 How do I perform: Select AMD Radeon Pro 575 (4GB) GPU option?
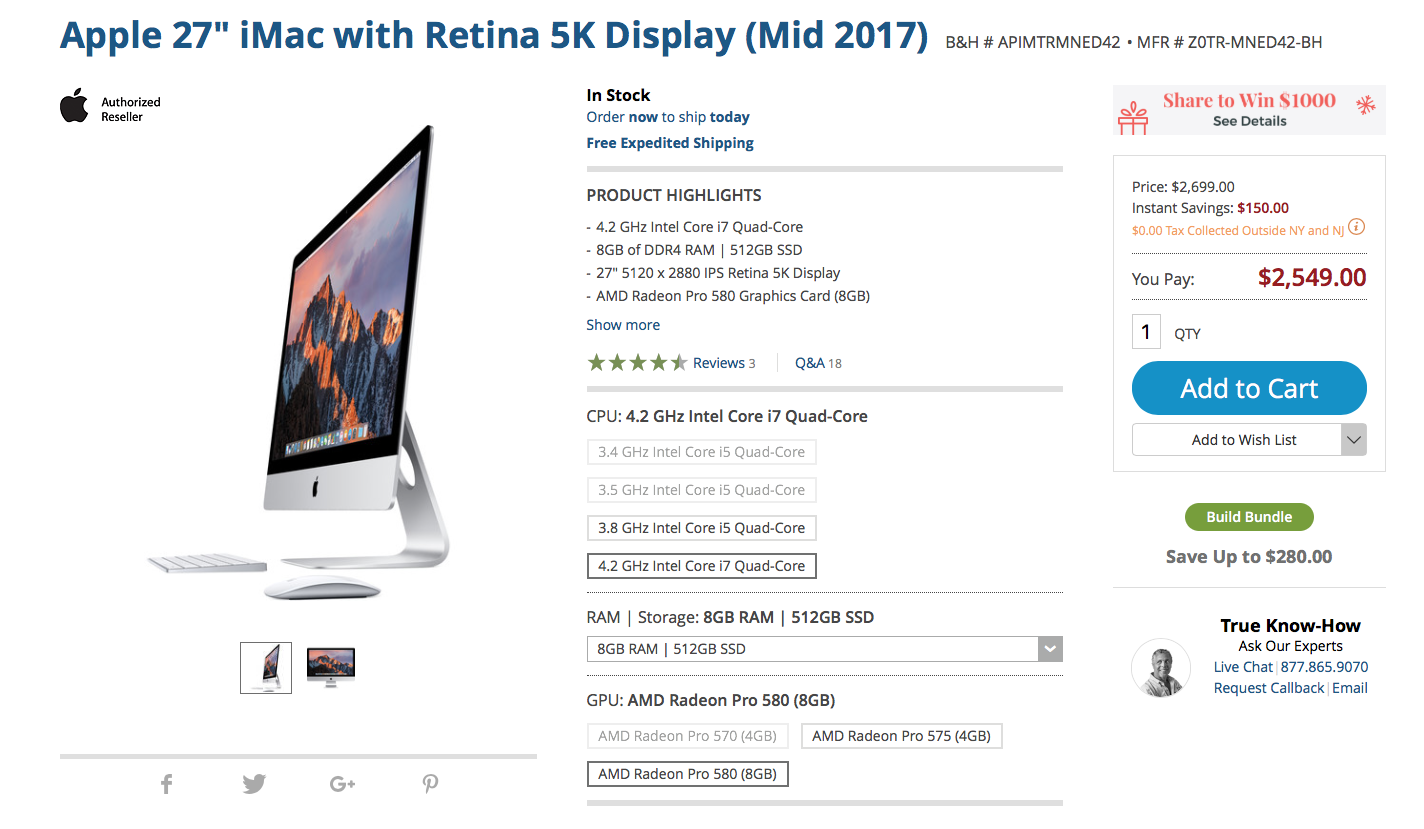[901, 736]
